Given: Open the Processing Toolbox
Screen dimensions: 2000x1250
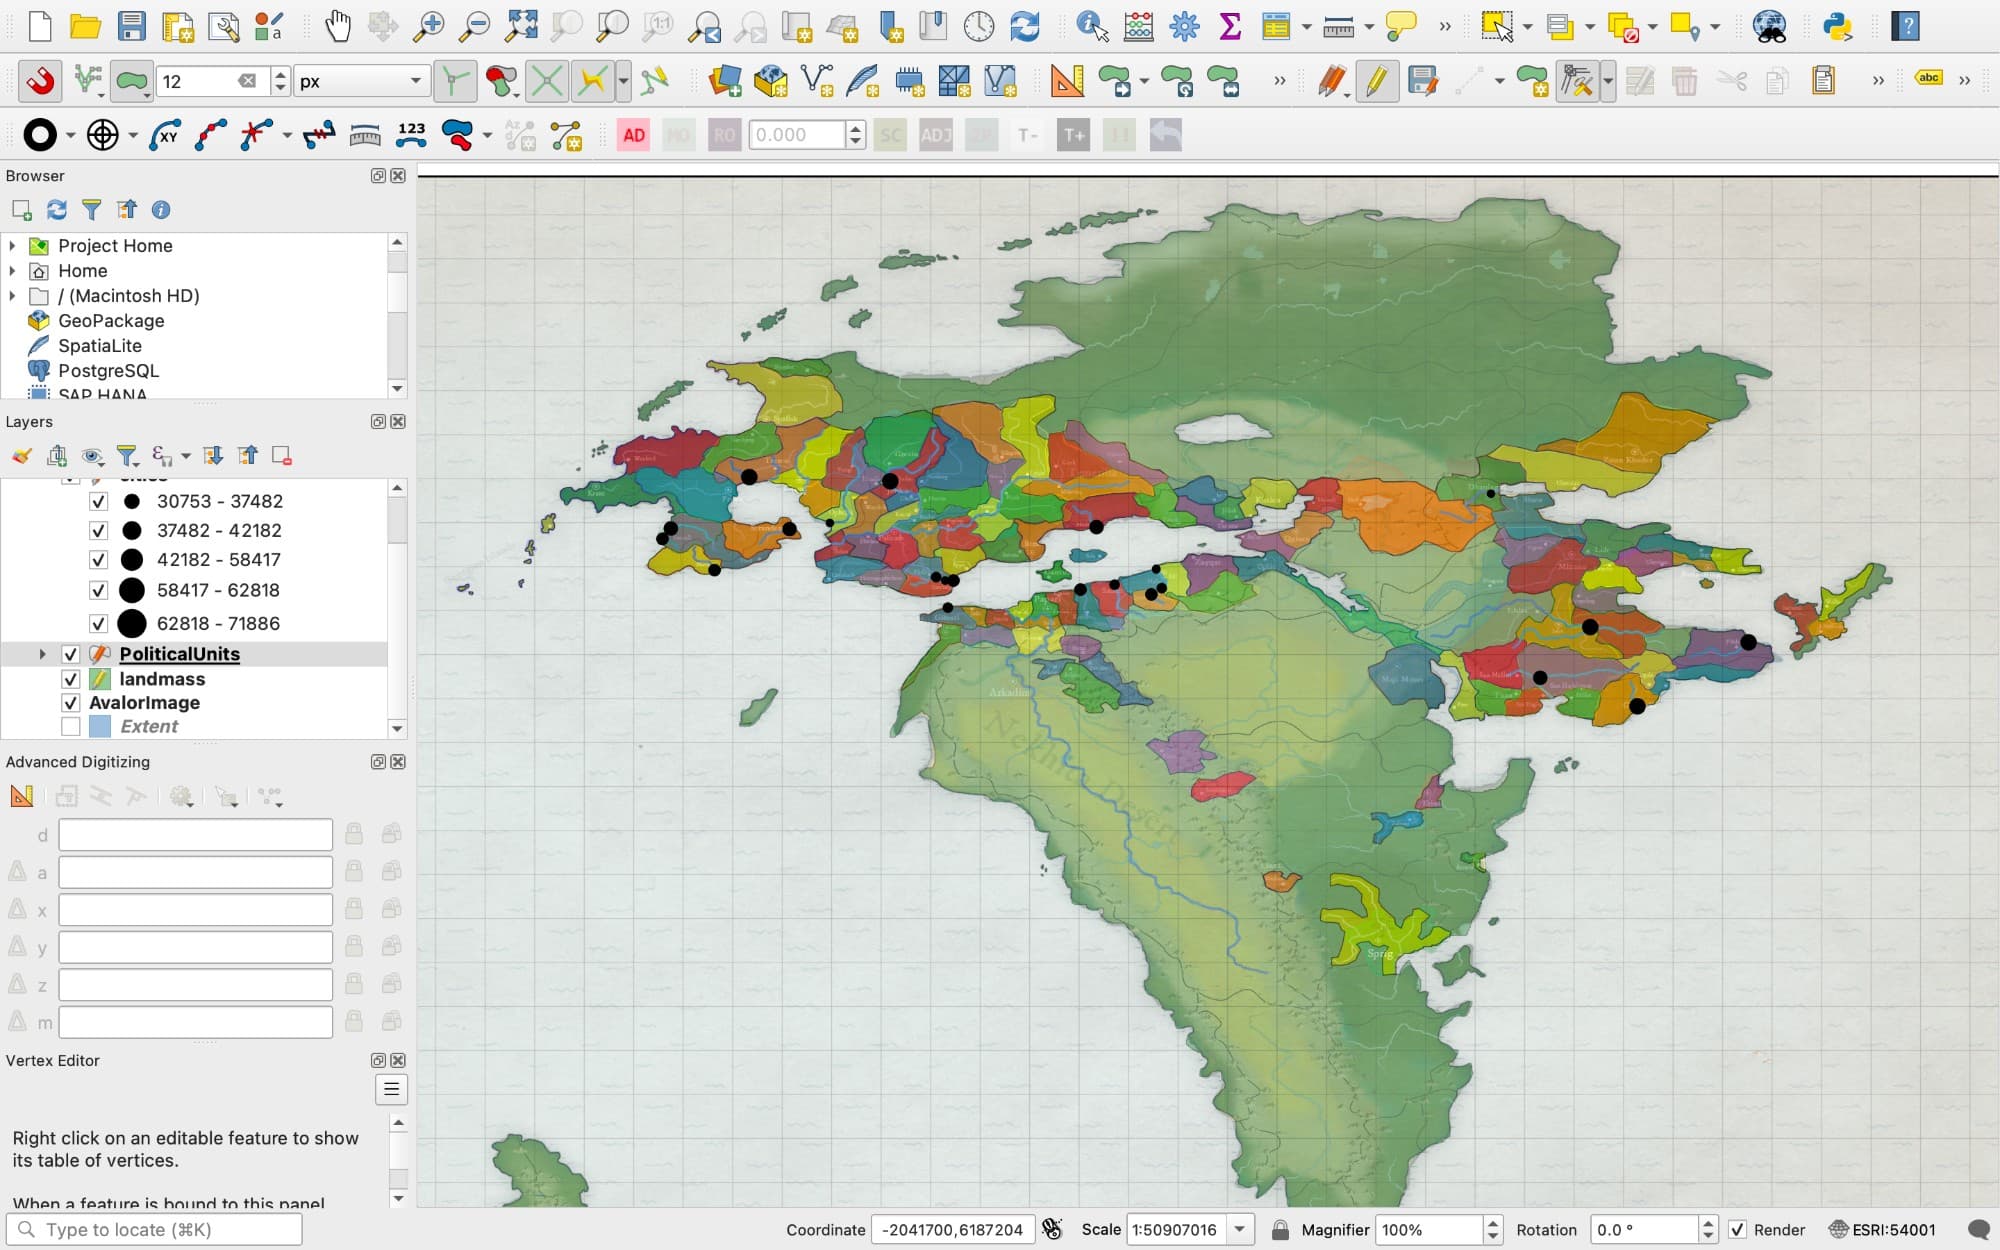Looking at the screenshot, I should [1184, 27].
